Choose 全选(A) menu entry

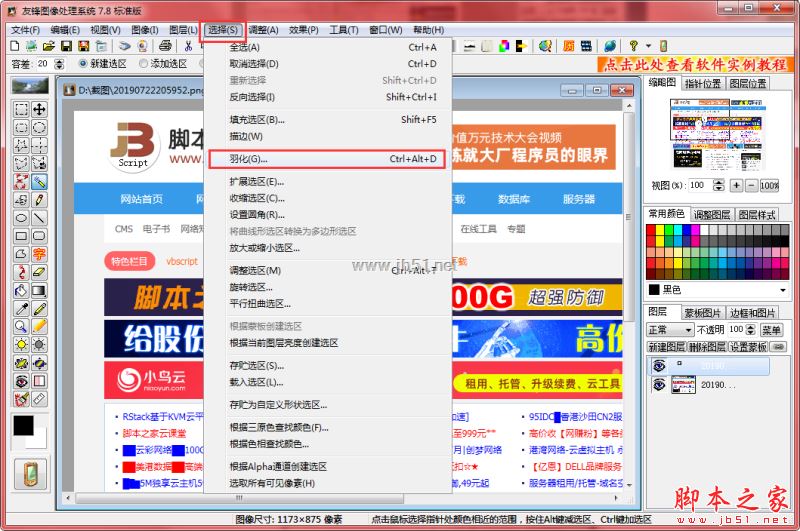[x=327, y=47]
